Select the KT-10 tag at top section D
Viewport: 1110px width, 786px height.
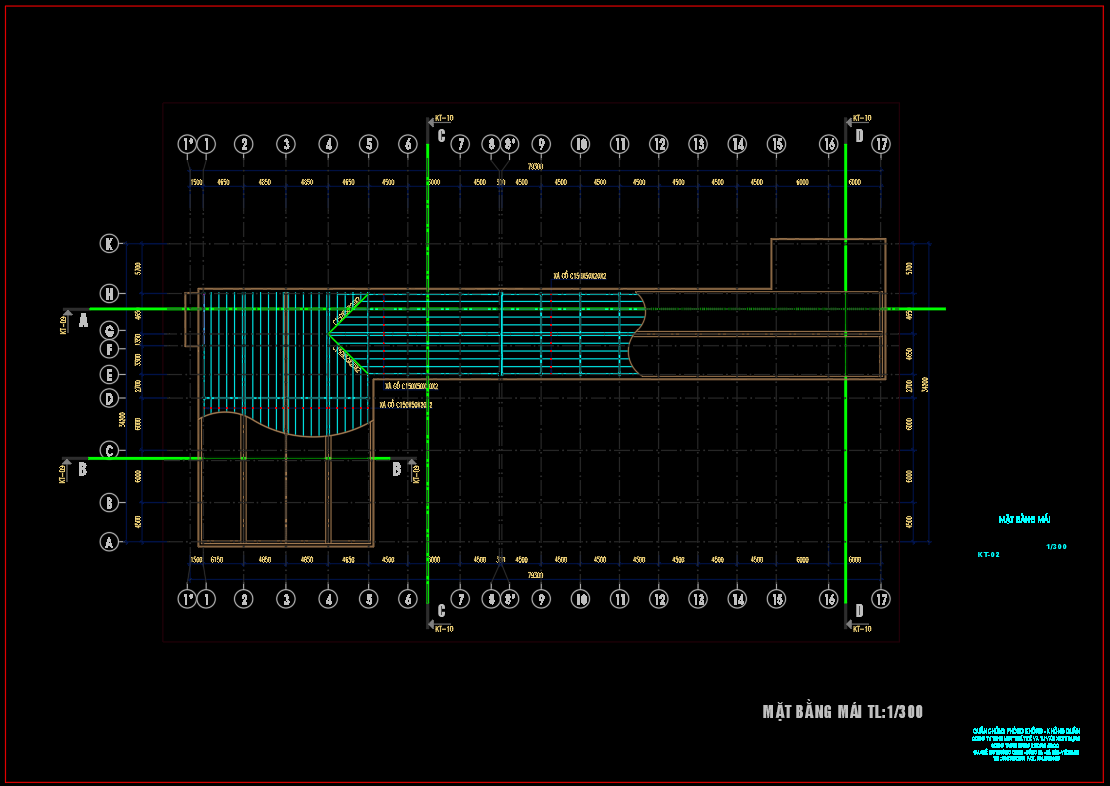861,118
